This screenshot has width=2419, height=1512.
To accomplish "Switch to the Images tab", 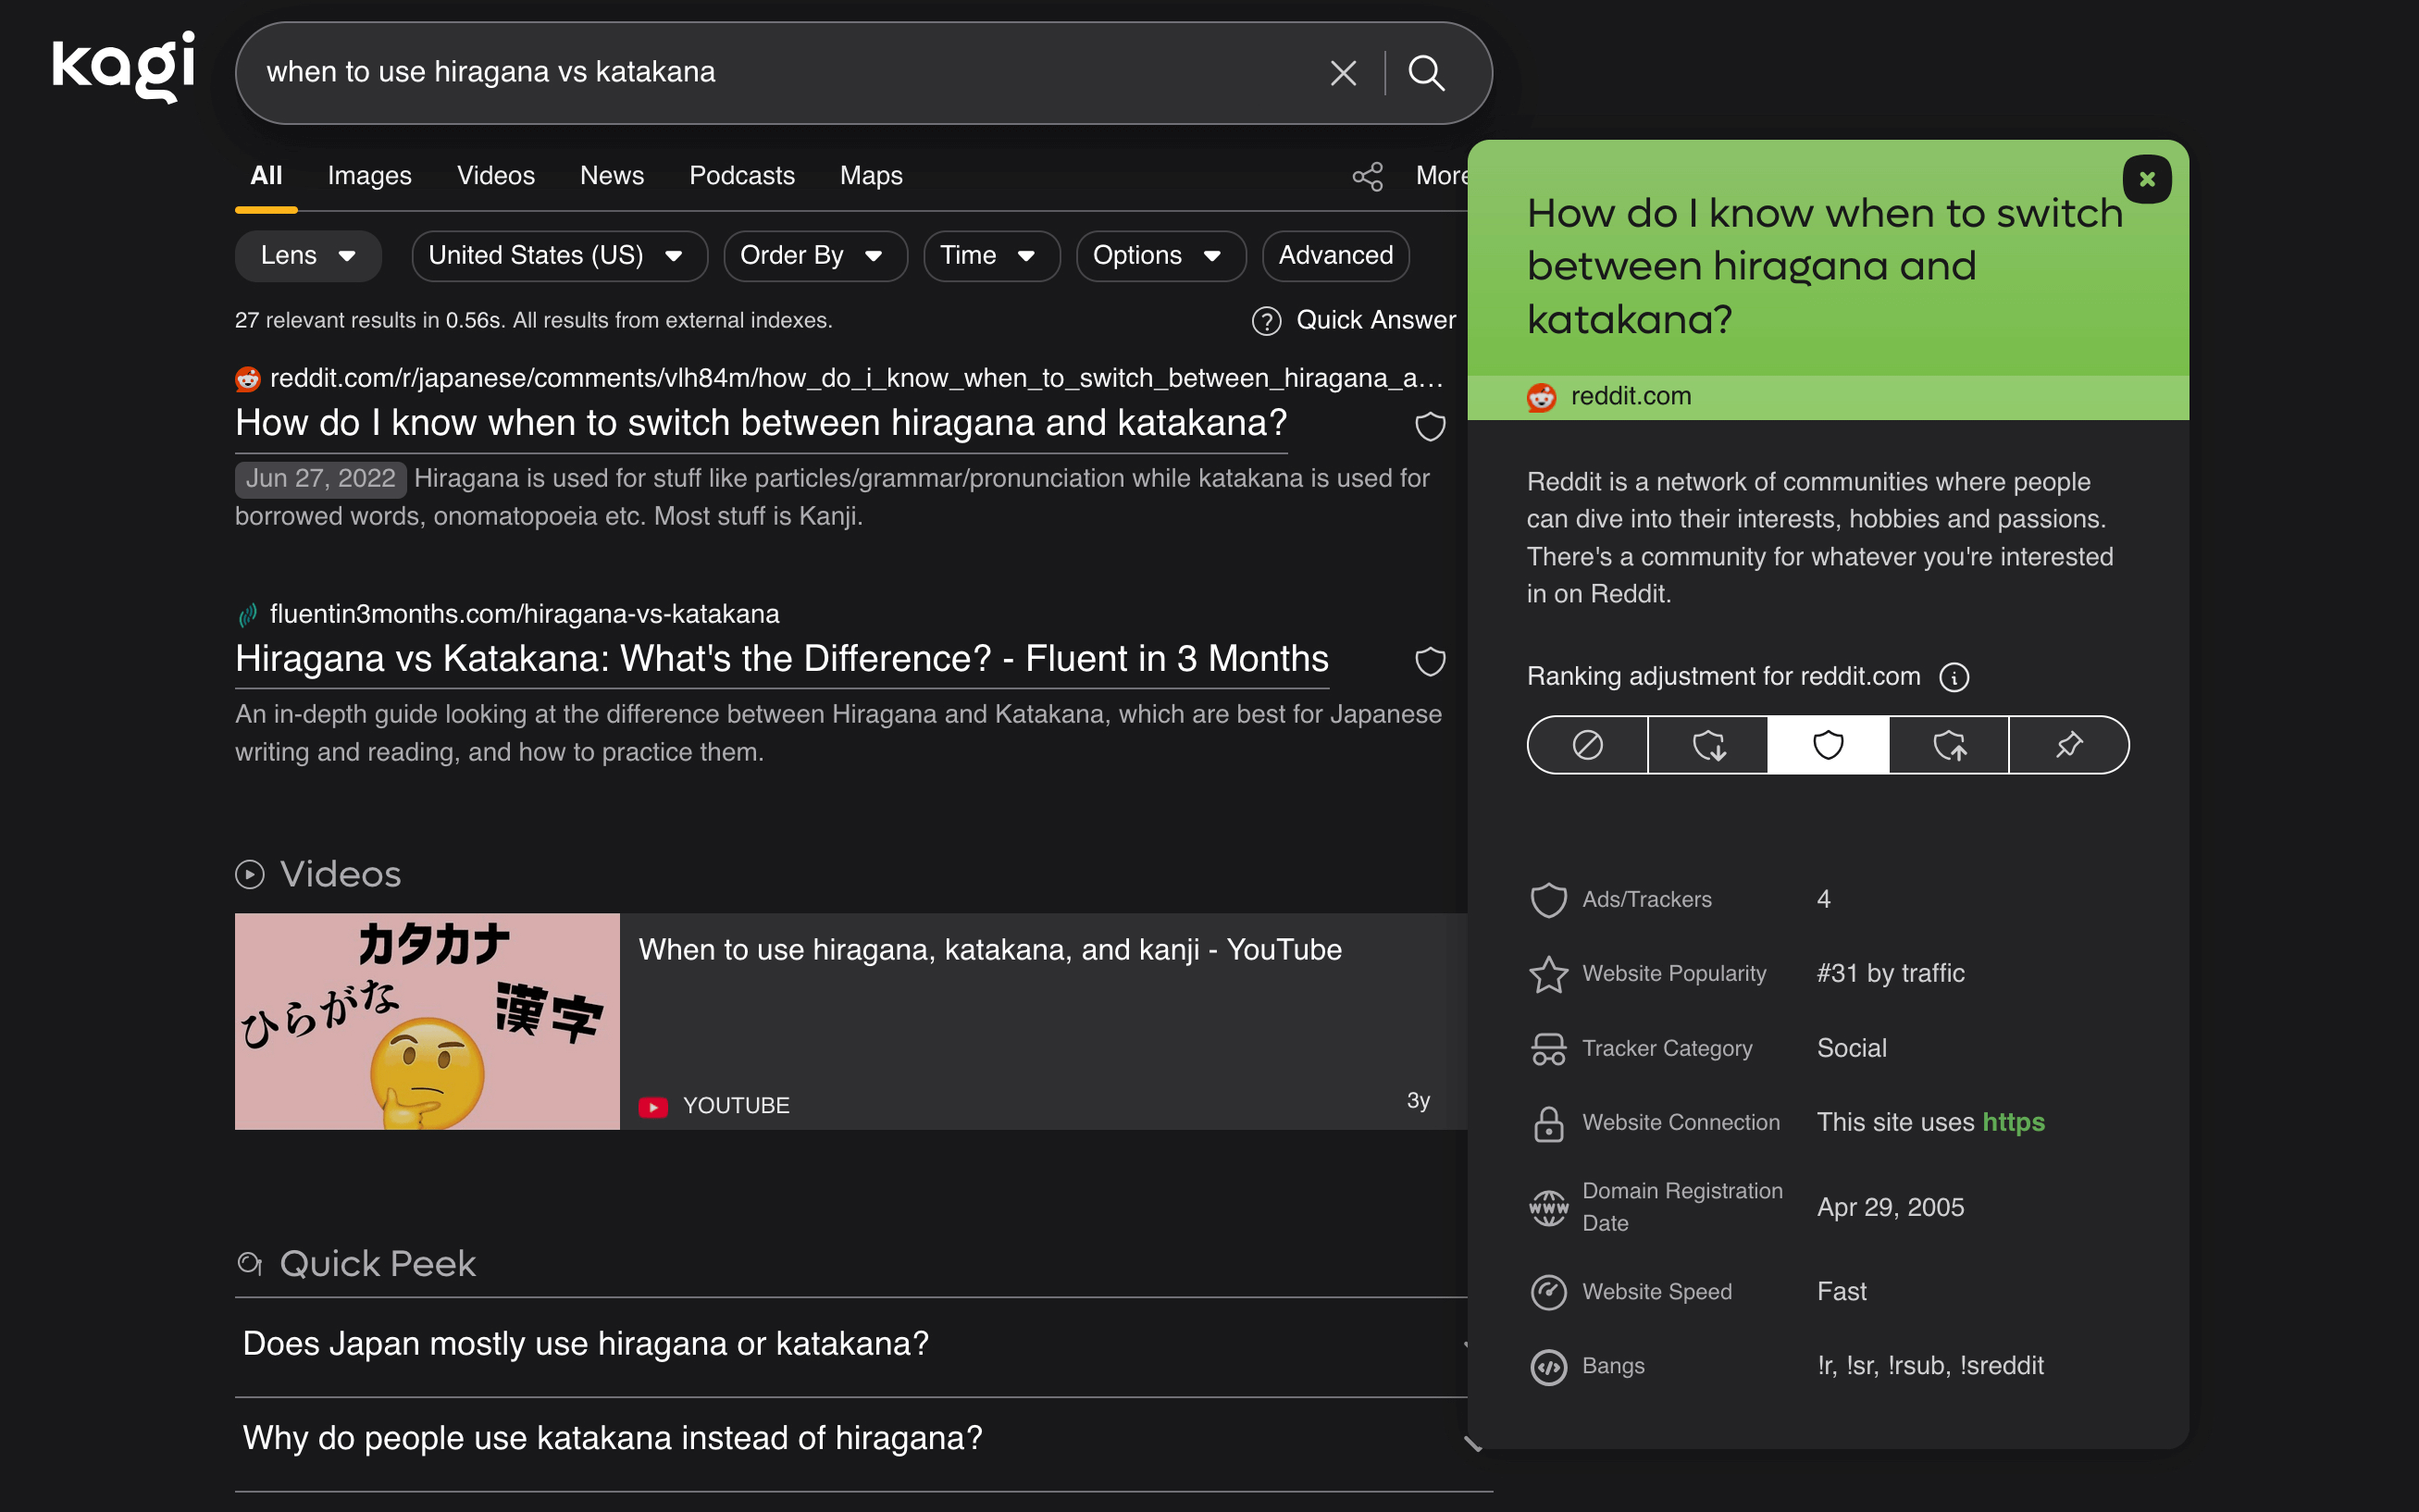I will [368, 175].
